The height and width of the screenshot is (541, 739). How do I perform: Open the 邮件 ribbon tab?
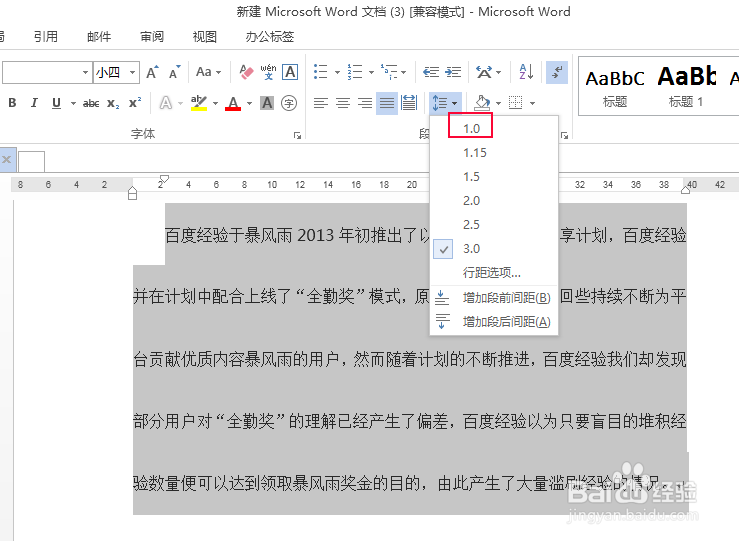click(99, 36)
